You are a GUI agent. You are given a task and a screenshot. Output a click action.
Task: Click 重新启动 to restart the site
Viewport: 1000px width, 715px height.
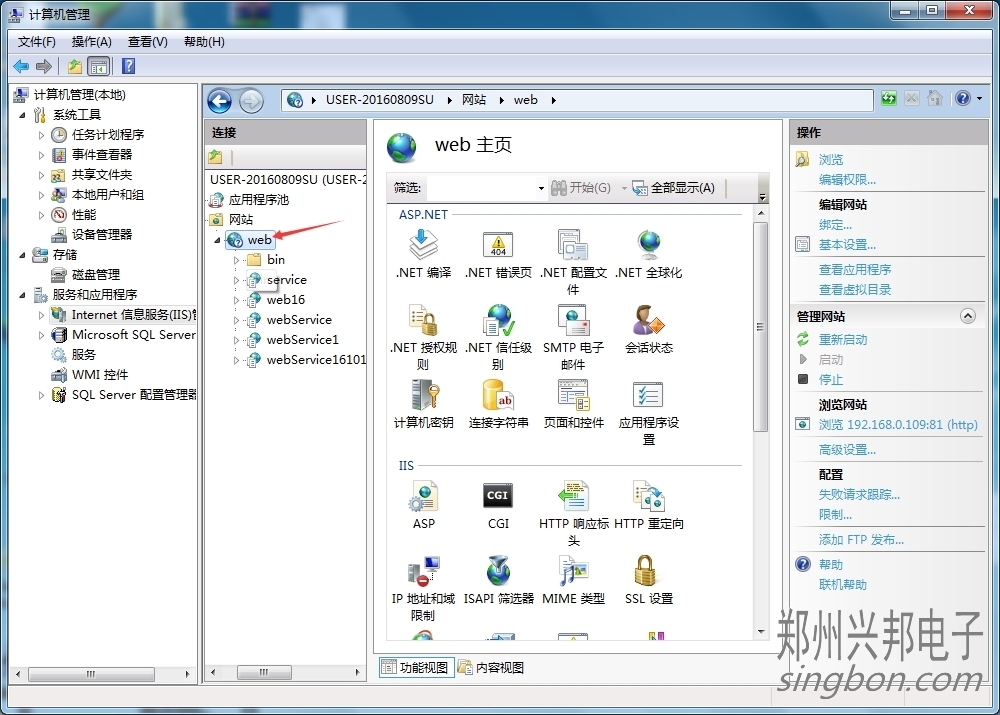pos(842,340)
